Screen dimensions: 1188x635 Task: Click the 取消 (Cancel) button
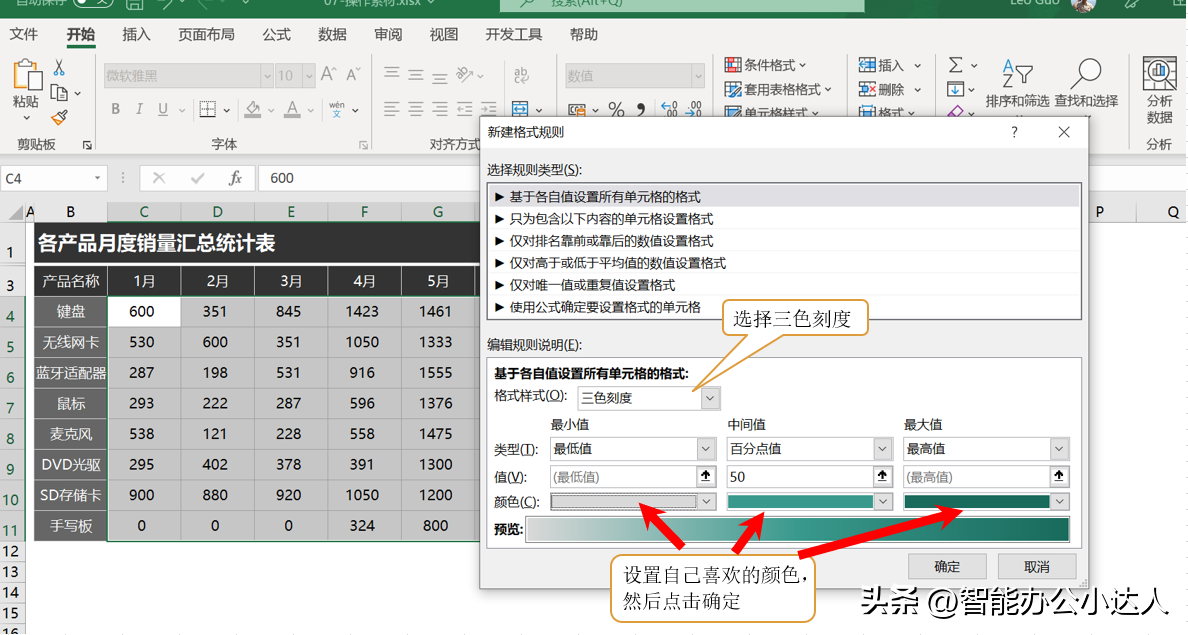(1036, 566)
